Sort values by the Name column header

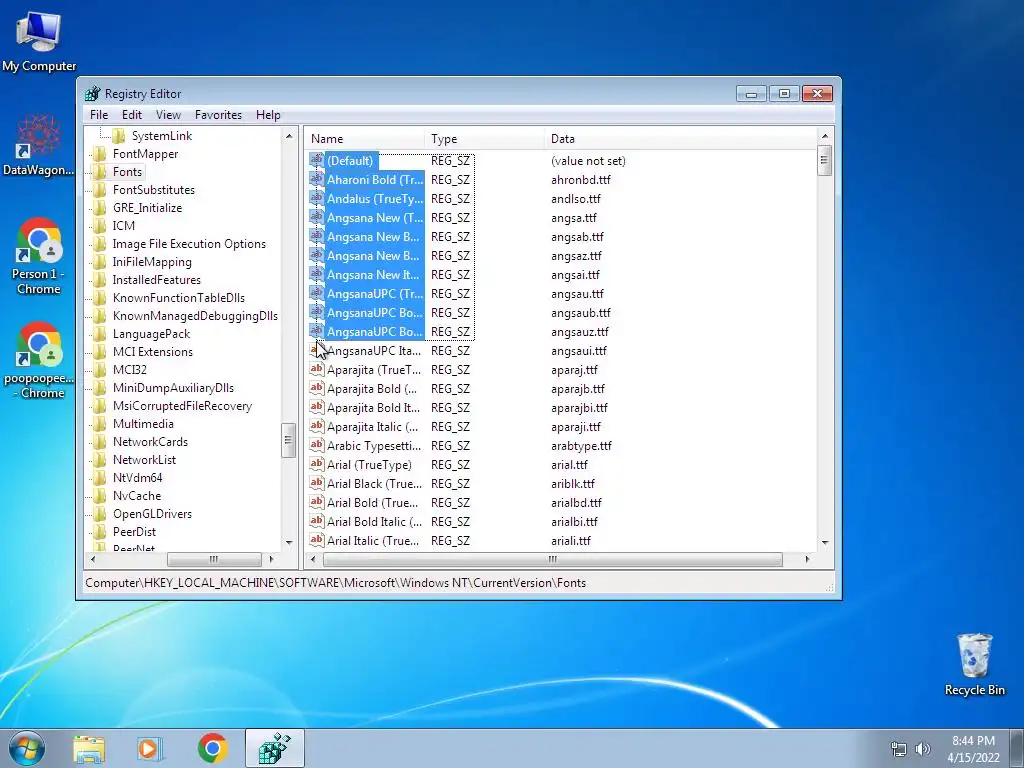(x=364, y=139)
